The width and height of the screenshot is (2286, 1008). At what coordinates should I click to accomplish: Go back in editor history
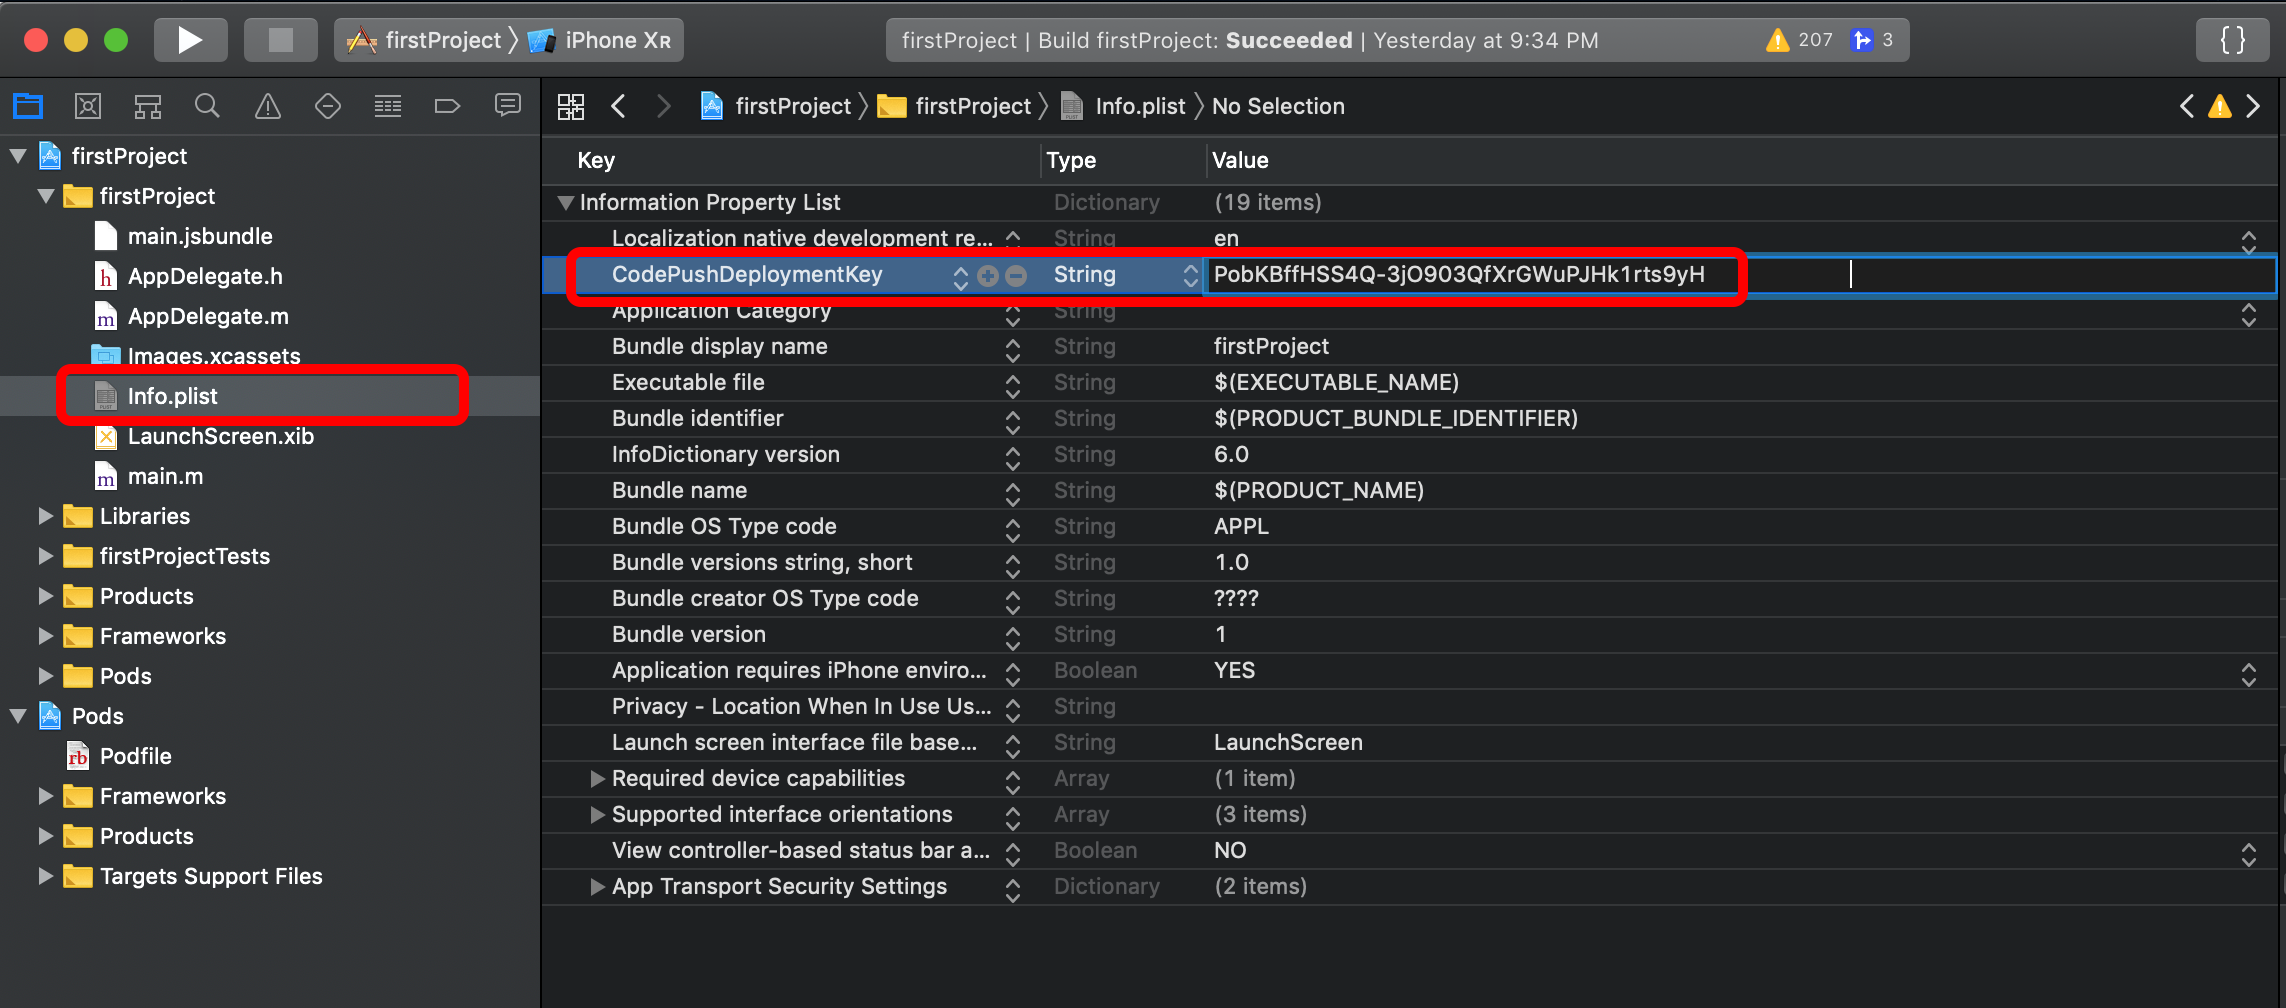[x=619, y=106]
